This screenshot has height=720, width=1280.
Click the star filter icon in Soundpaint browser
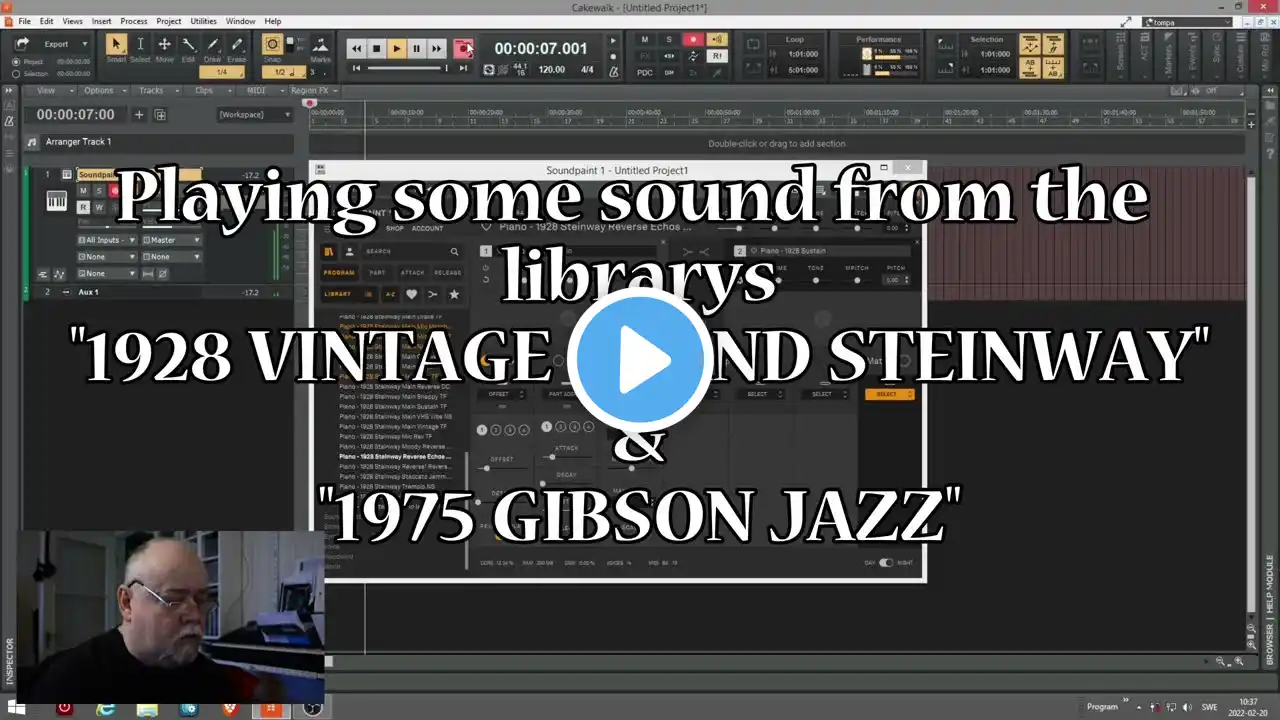click(x=454, y=294)
